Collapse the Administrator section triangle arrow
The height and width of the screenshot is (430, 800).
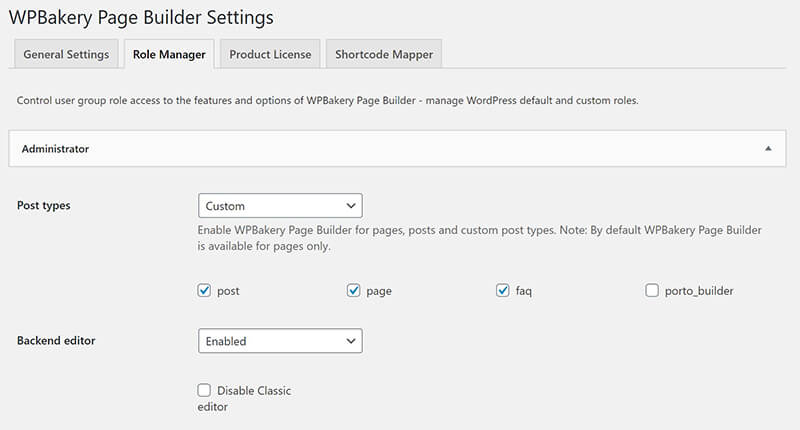click(x=768, y=148)
